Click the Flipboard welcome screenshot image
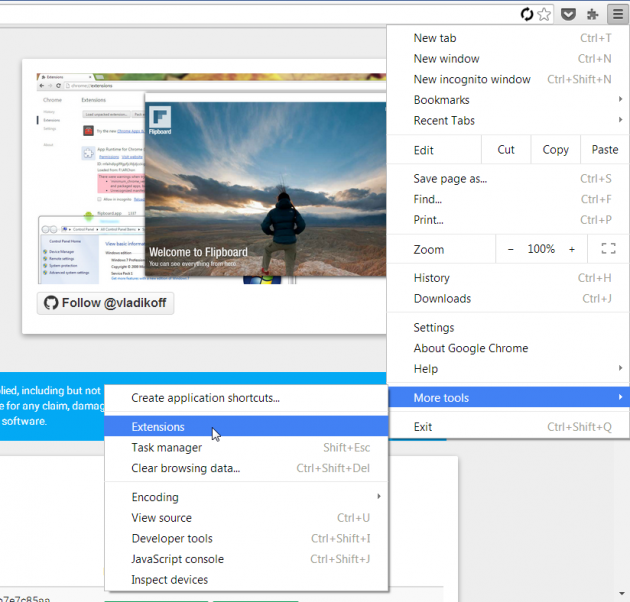 [266, 189]
